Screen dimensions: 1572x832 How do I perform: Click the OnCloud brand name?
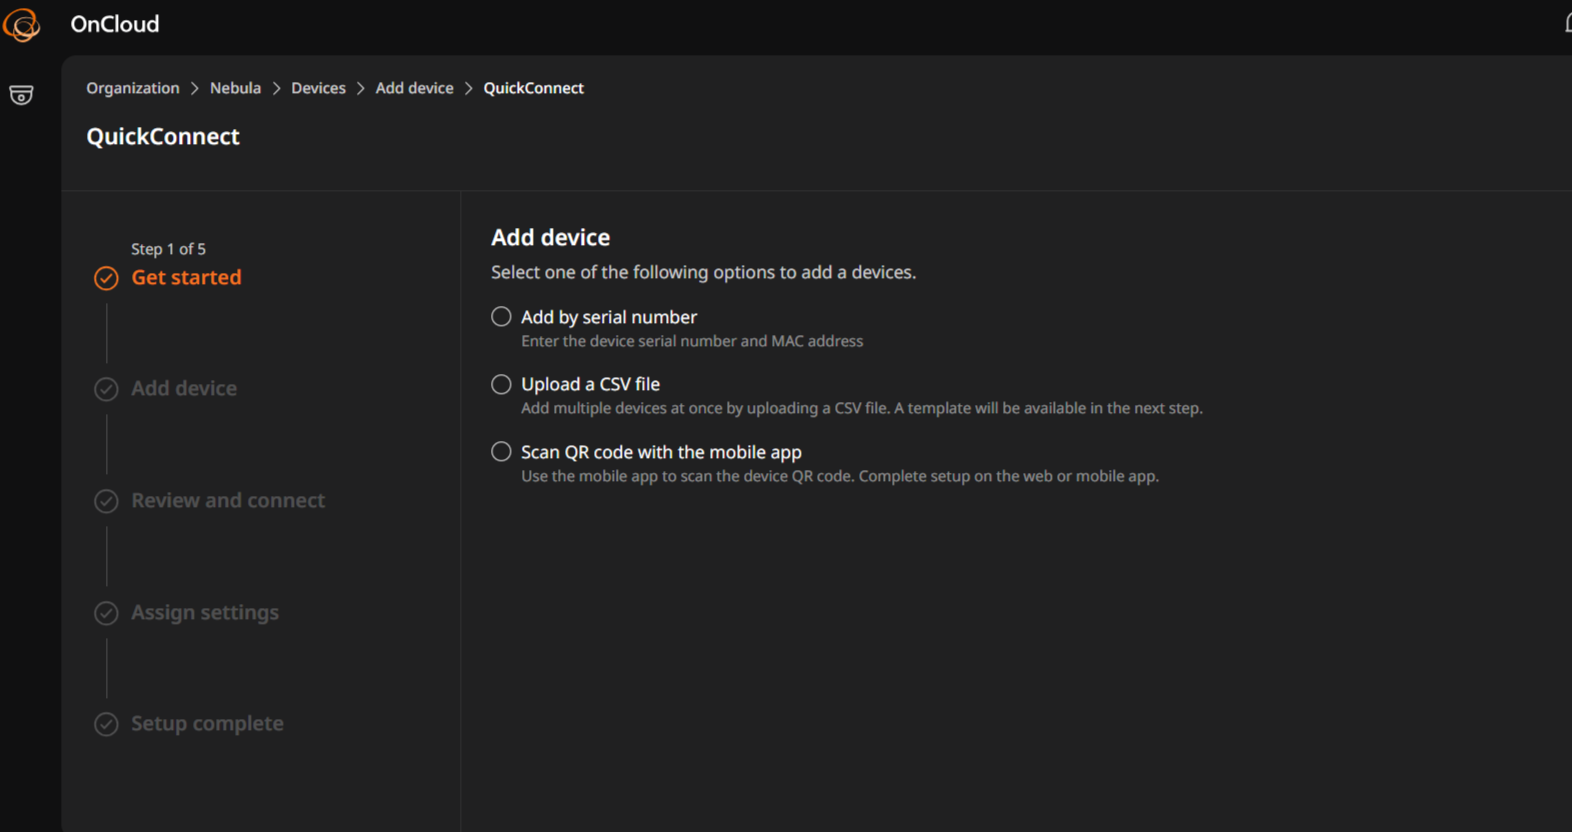[115, 24]
